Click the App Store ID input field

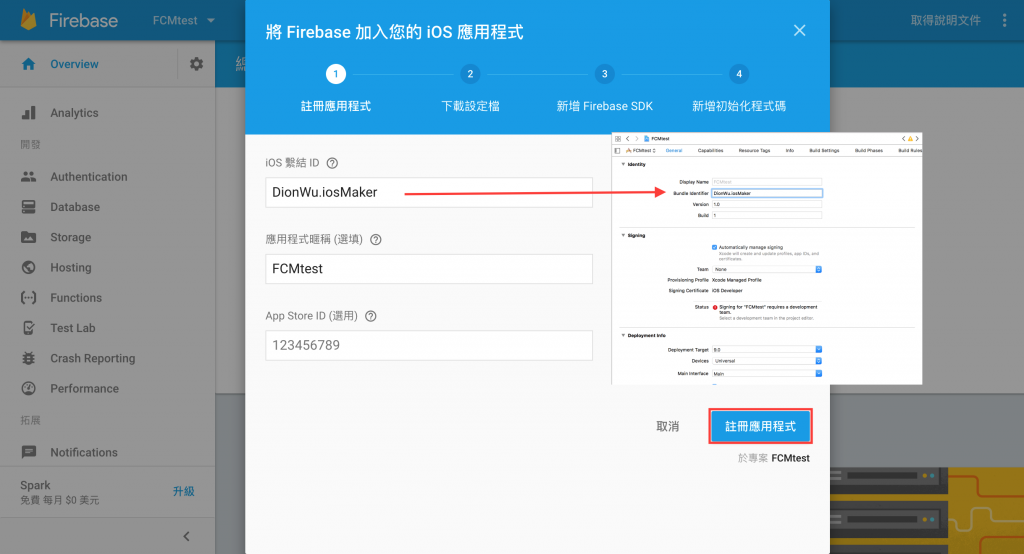point(429,346)
